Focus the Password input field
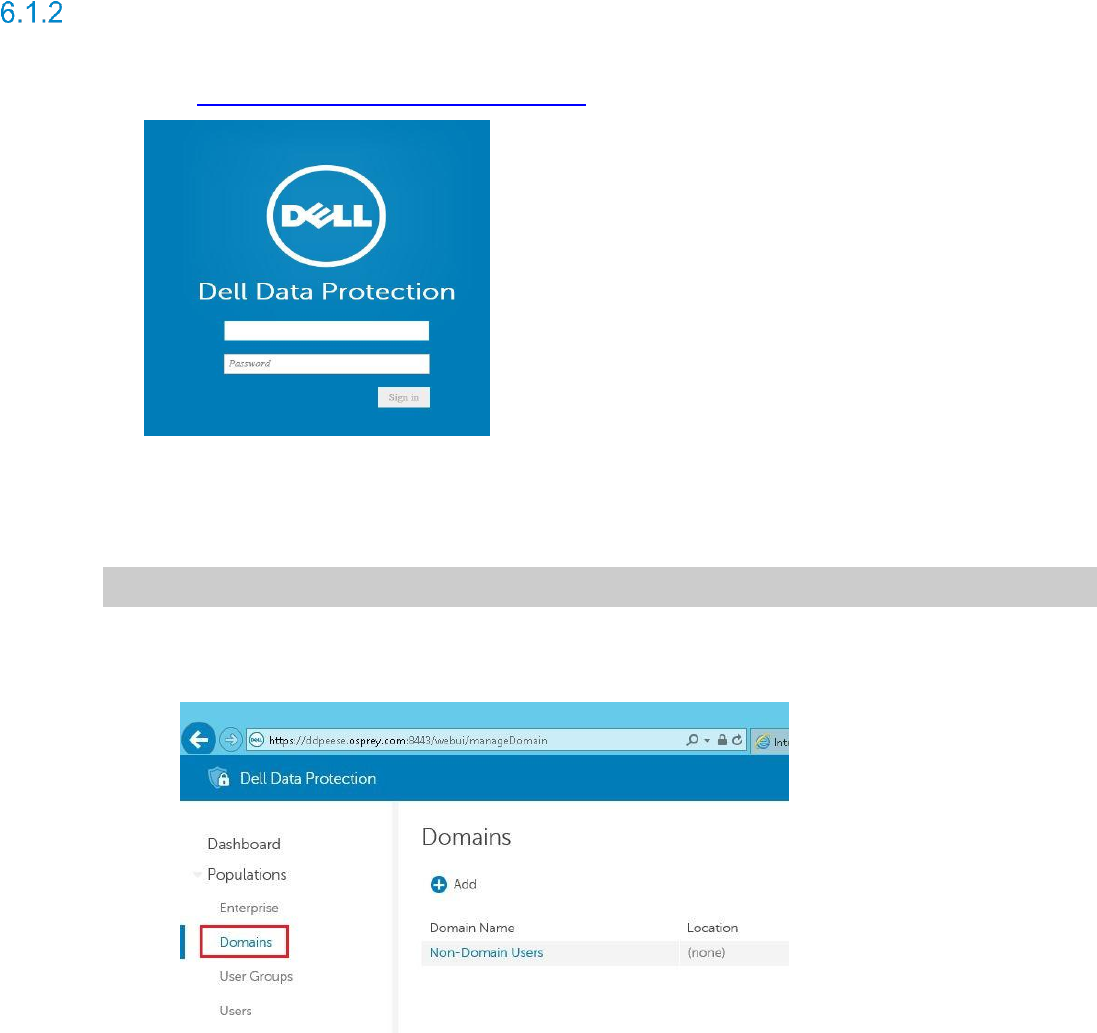 [326, 364]
